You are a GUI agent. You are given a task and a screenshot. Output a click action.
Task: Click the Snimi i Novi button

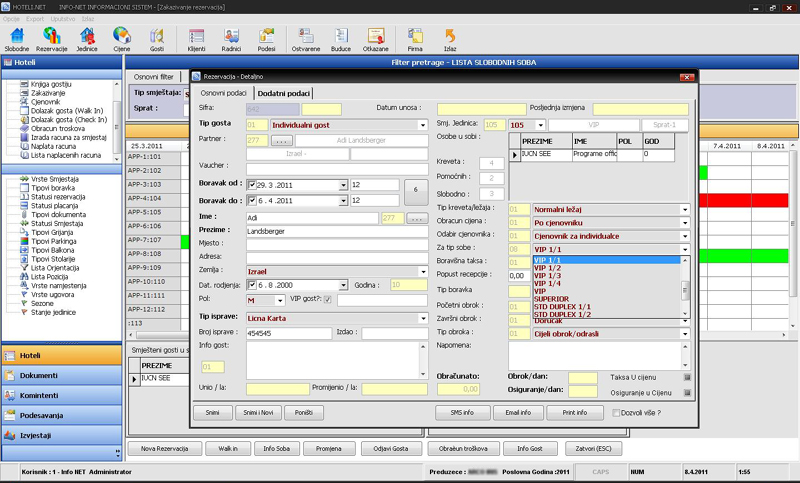258,413
